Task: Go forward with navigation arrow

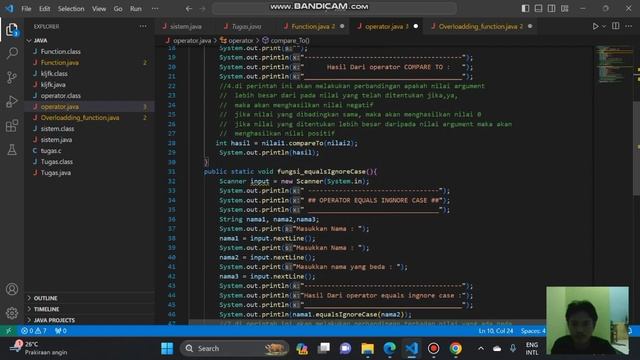Action: (x=202, y=8)
